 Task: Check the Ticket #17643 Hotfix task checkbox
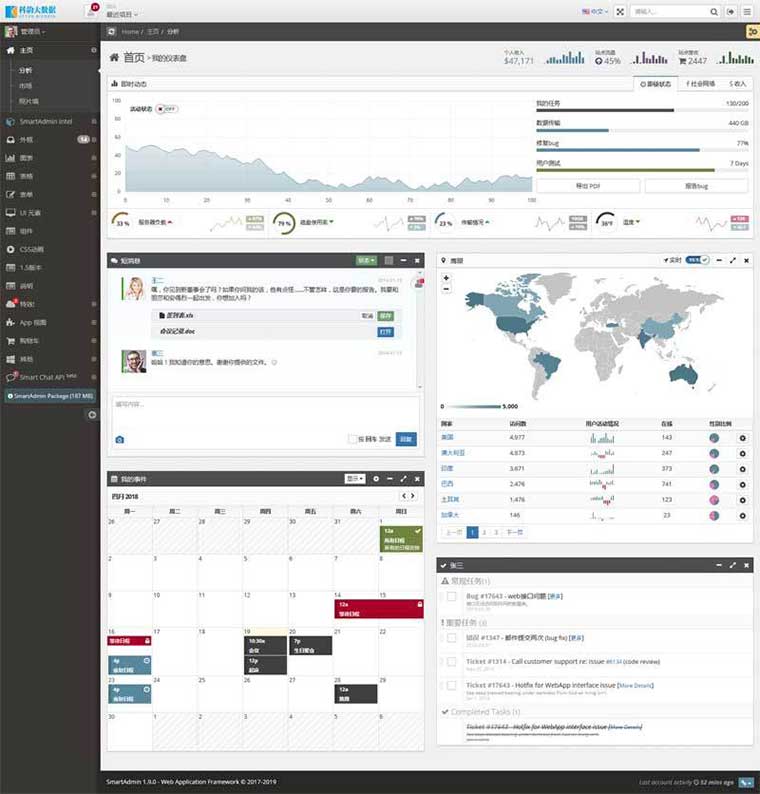click(451, 686)
